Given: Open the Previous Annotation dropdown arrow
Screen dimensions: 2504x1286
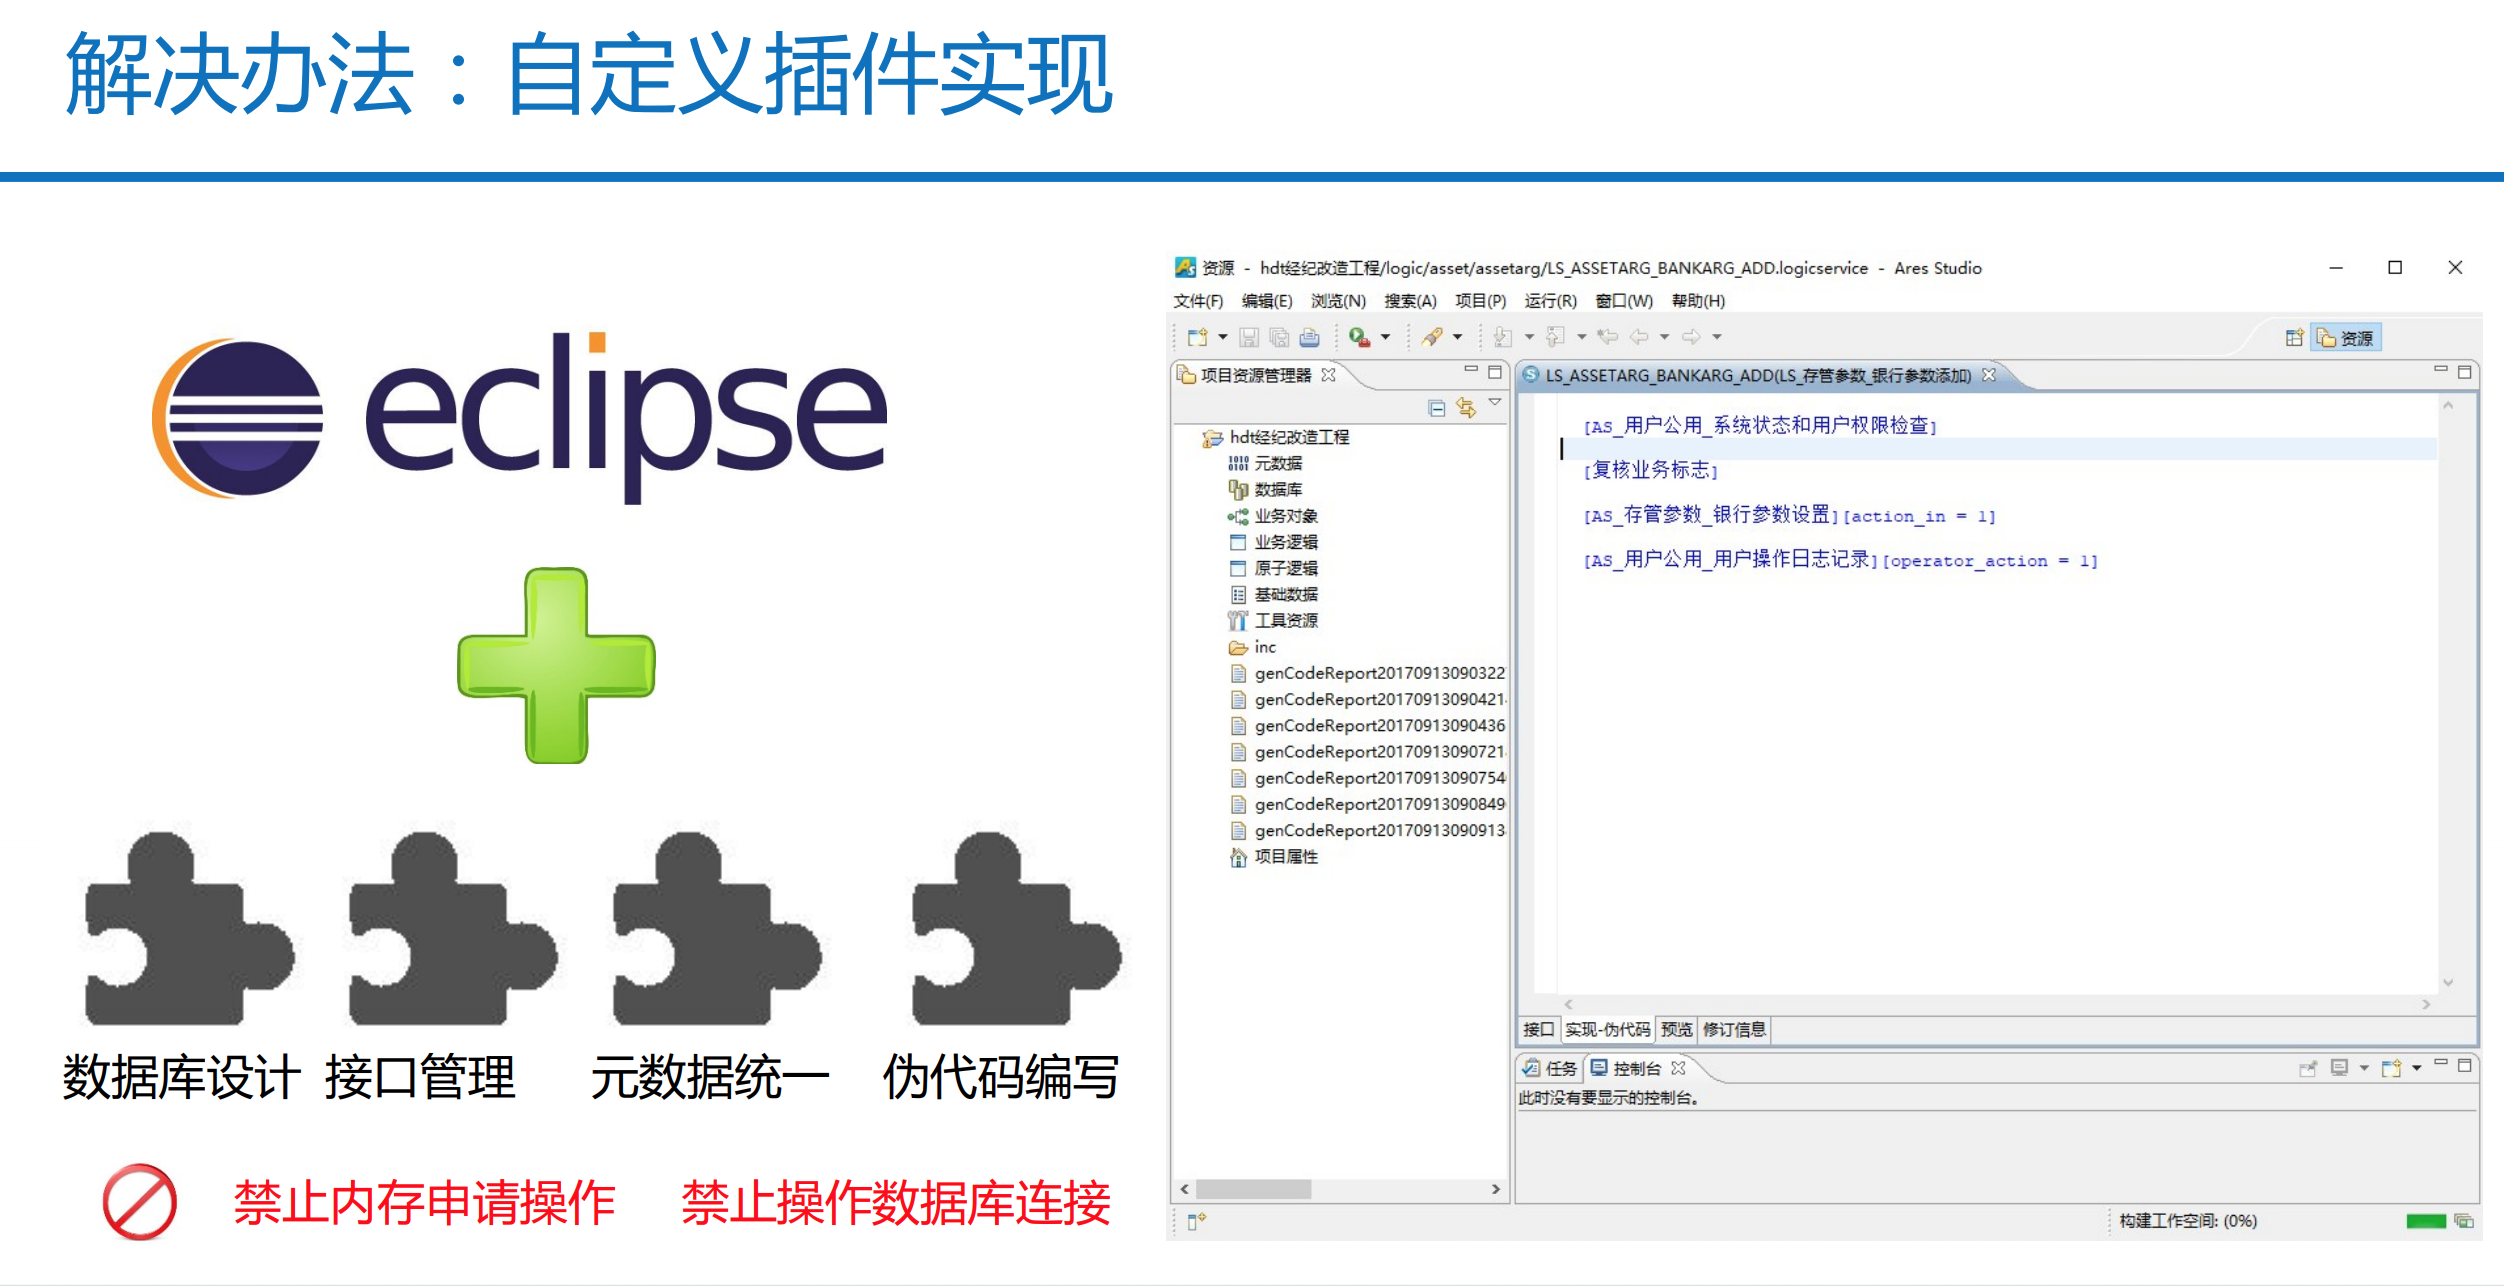Looking at the screenshot, I should tap(1581, 337).
